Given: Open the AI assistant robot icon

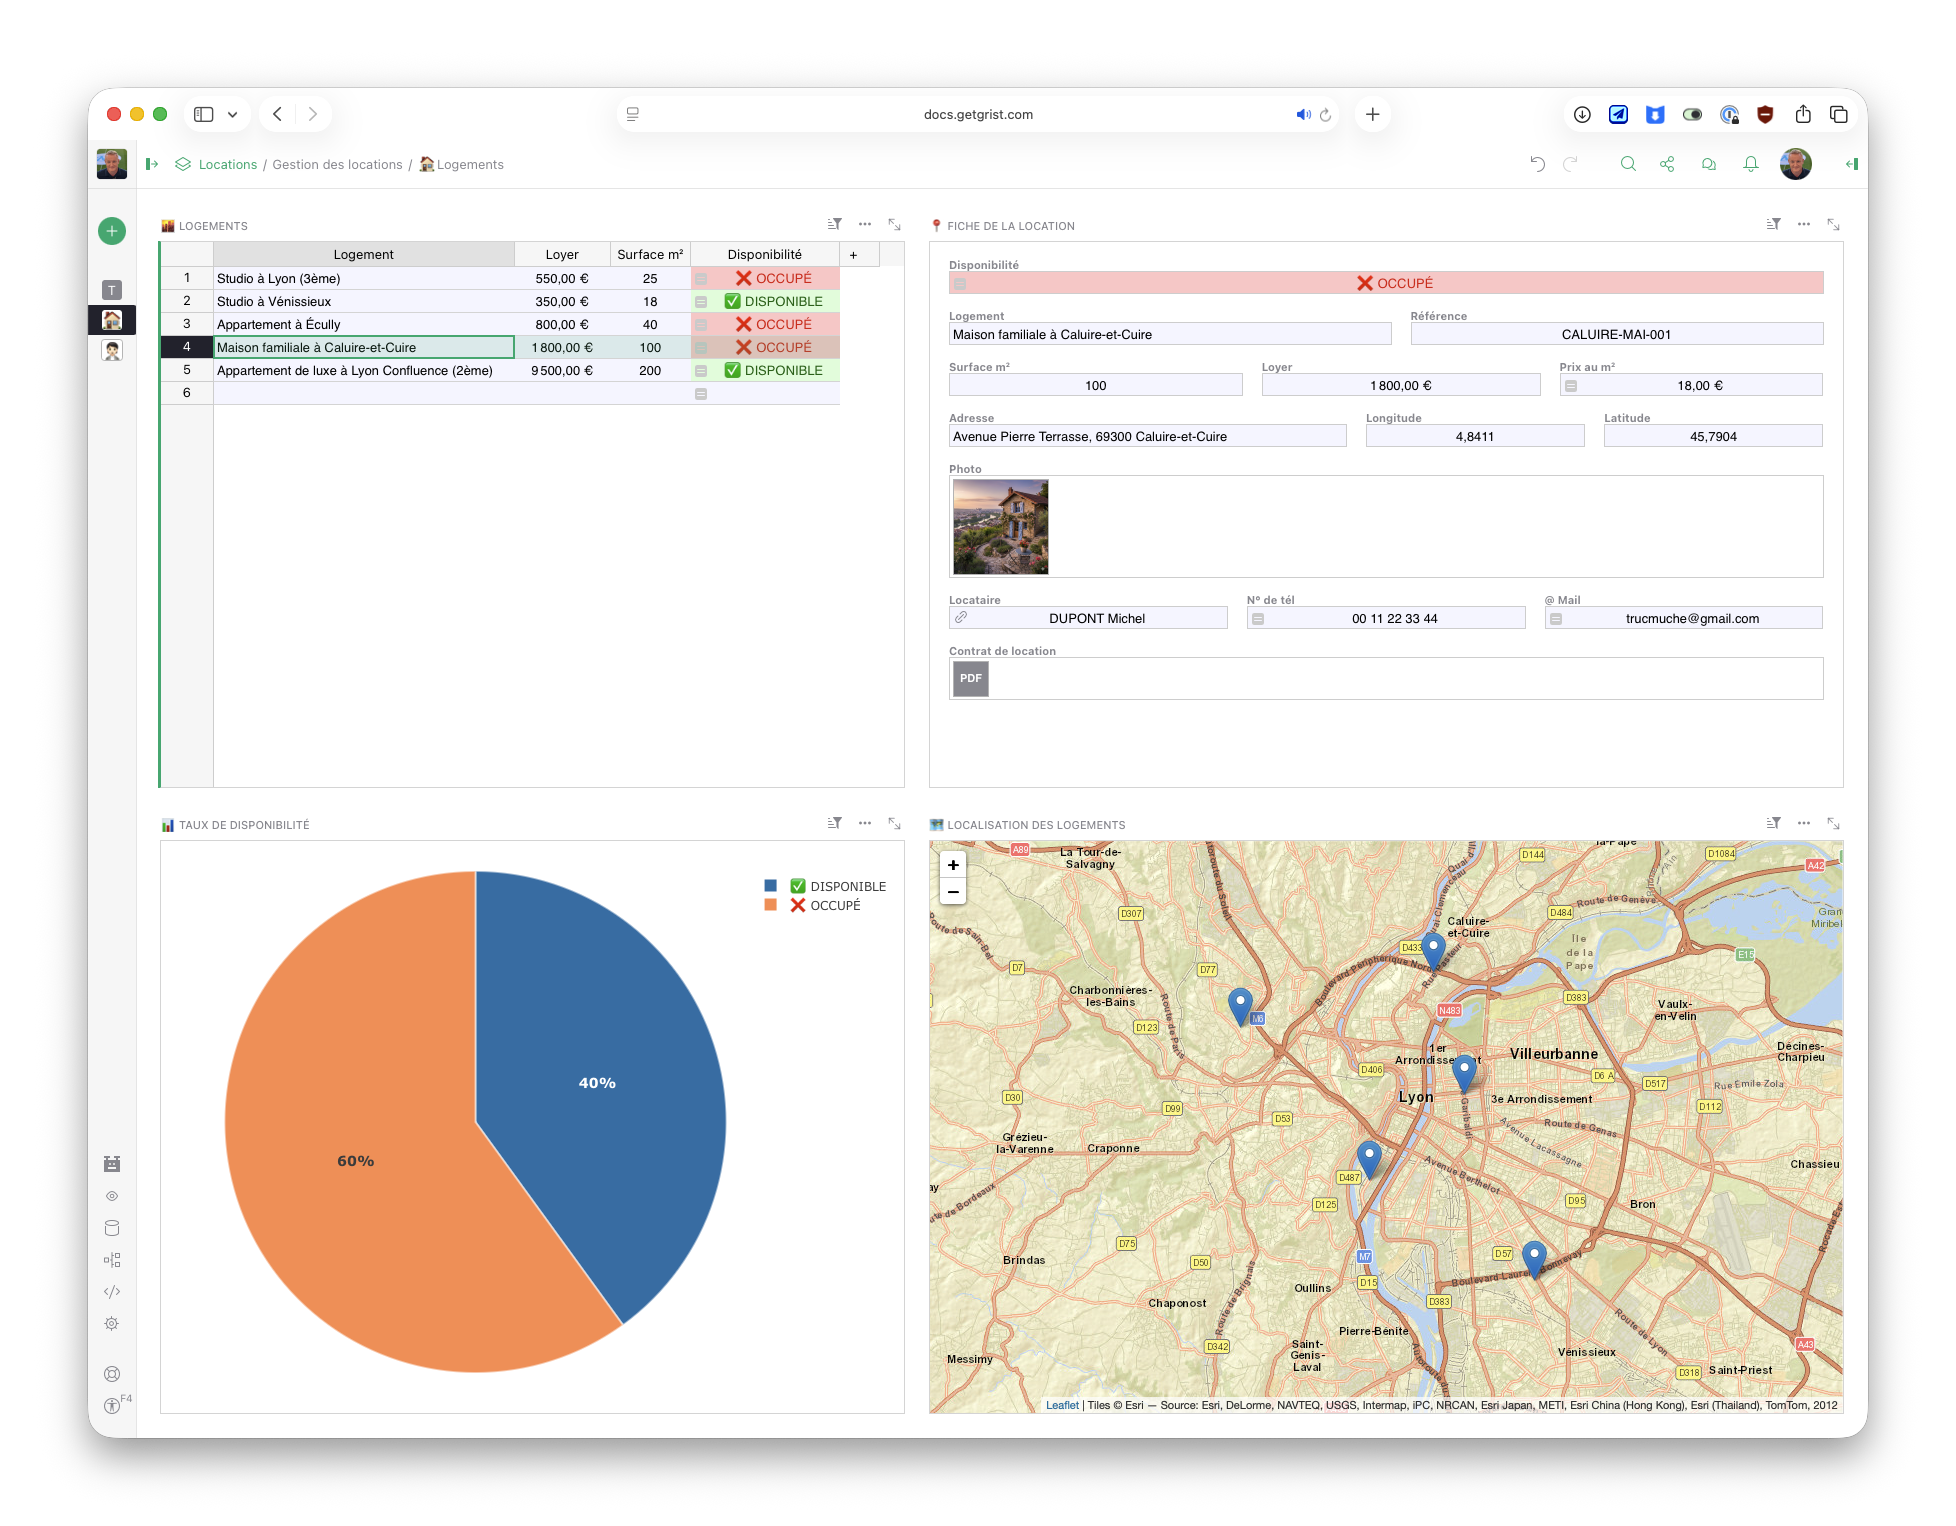Looking at the screenshot, I should click(112, 1164).
